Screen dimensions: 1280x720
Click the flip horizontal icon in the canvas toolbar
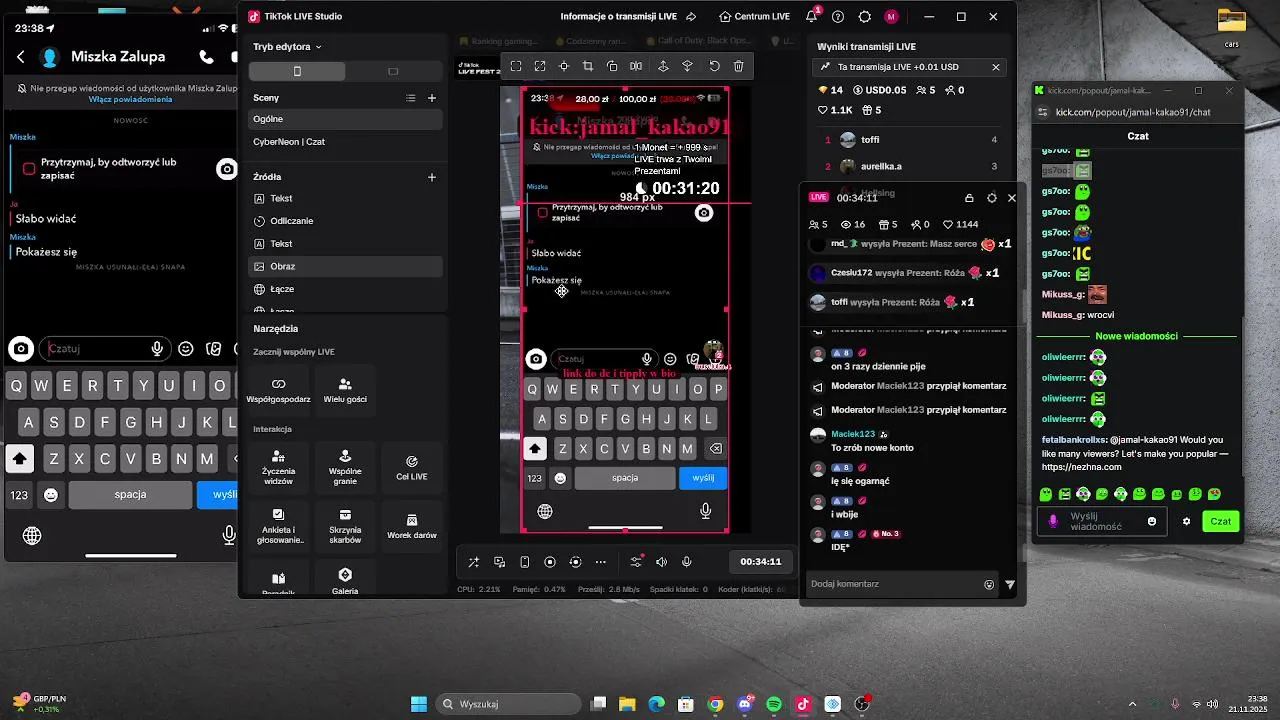(636, 66)
